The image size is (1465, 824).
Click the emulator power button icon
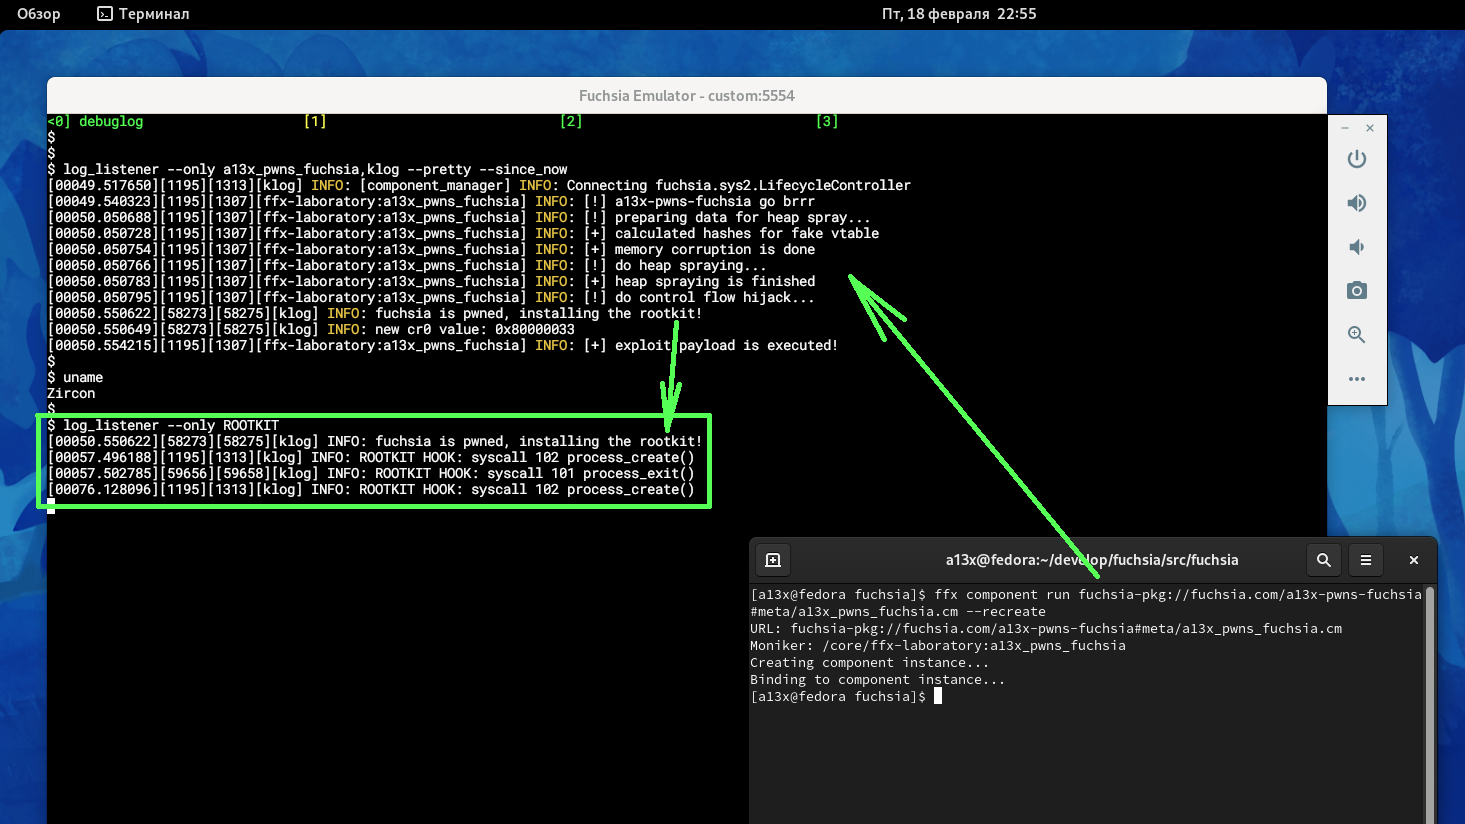click(1356, 159)
